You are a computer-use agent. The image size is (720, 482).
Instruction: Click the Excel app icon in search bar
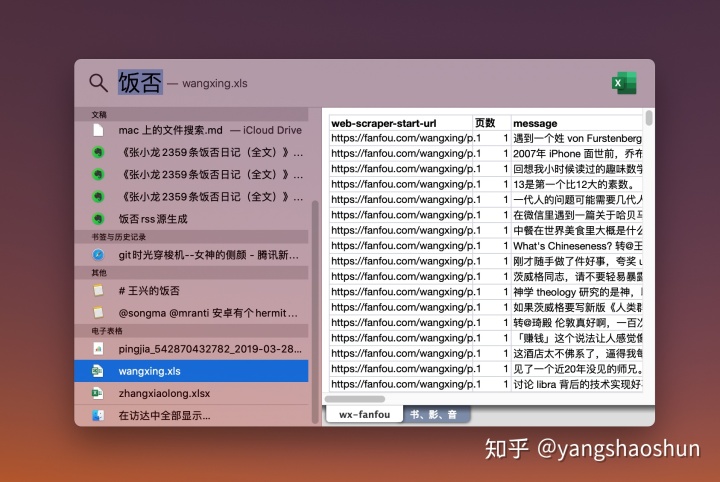(624, 83)
